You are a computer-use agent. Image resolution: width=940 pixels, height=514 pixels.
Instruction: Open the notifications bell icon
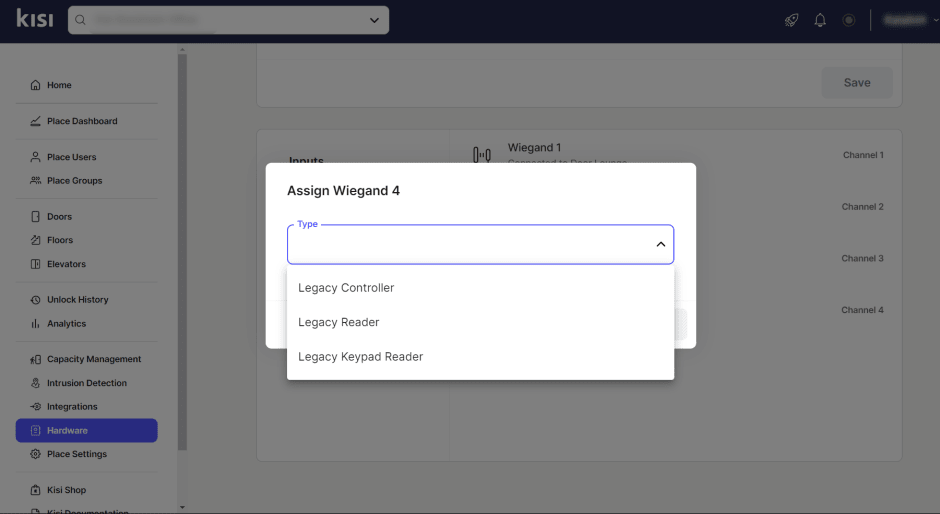(820, 20)
